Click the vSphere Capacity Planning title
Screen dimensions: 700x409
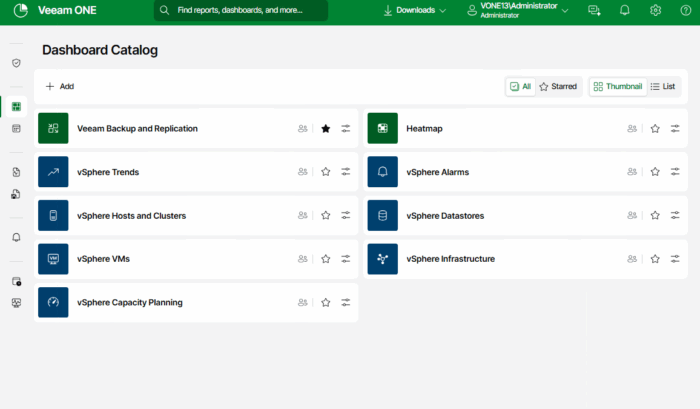(x=130, y=302)
